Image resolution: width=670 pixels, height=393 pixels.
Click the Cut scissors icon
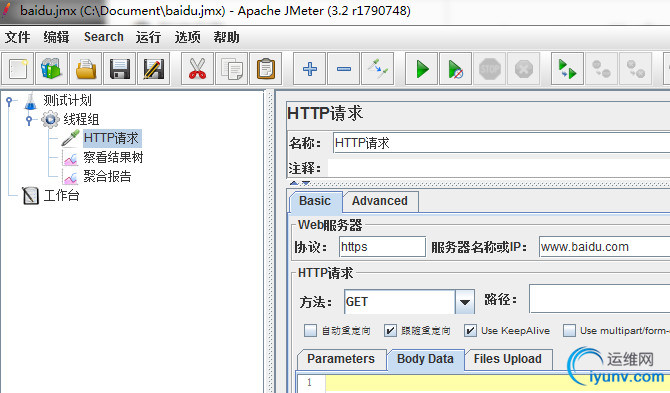tap(197, 69)
